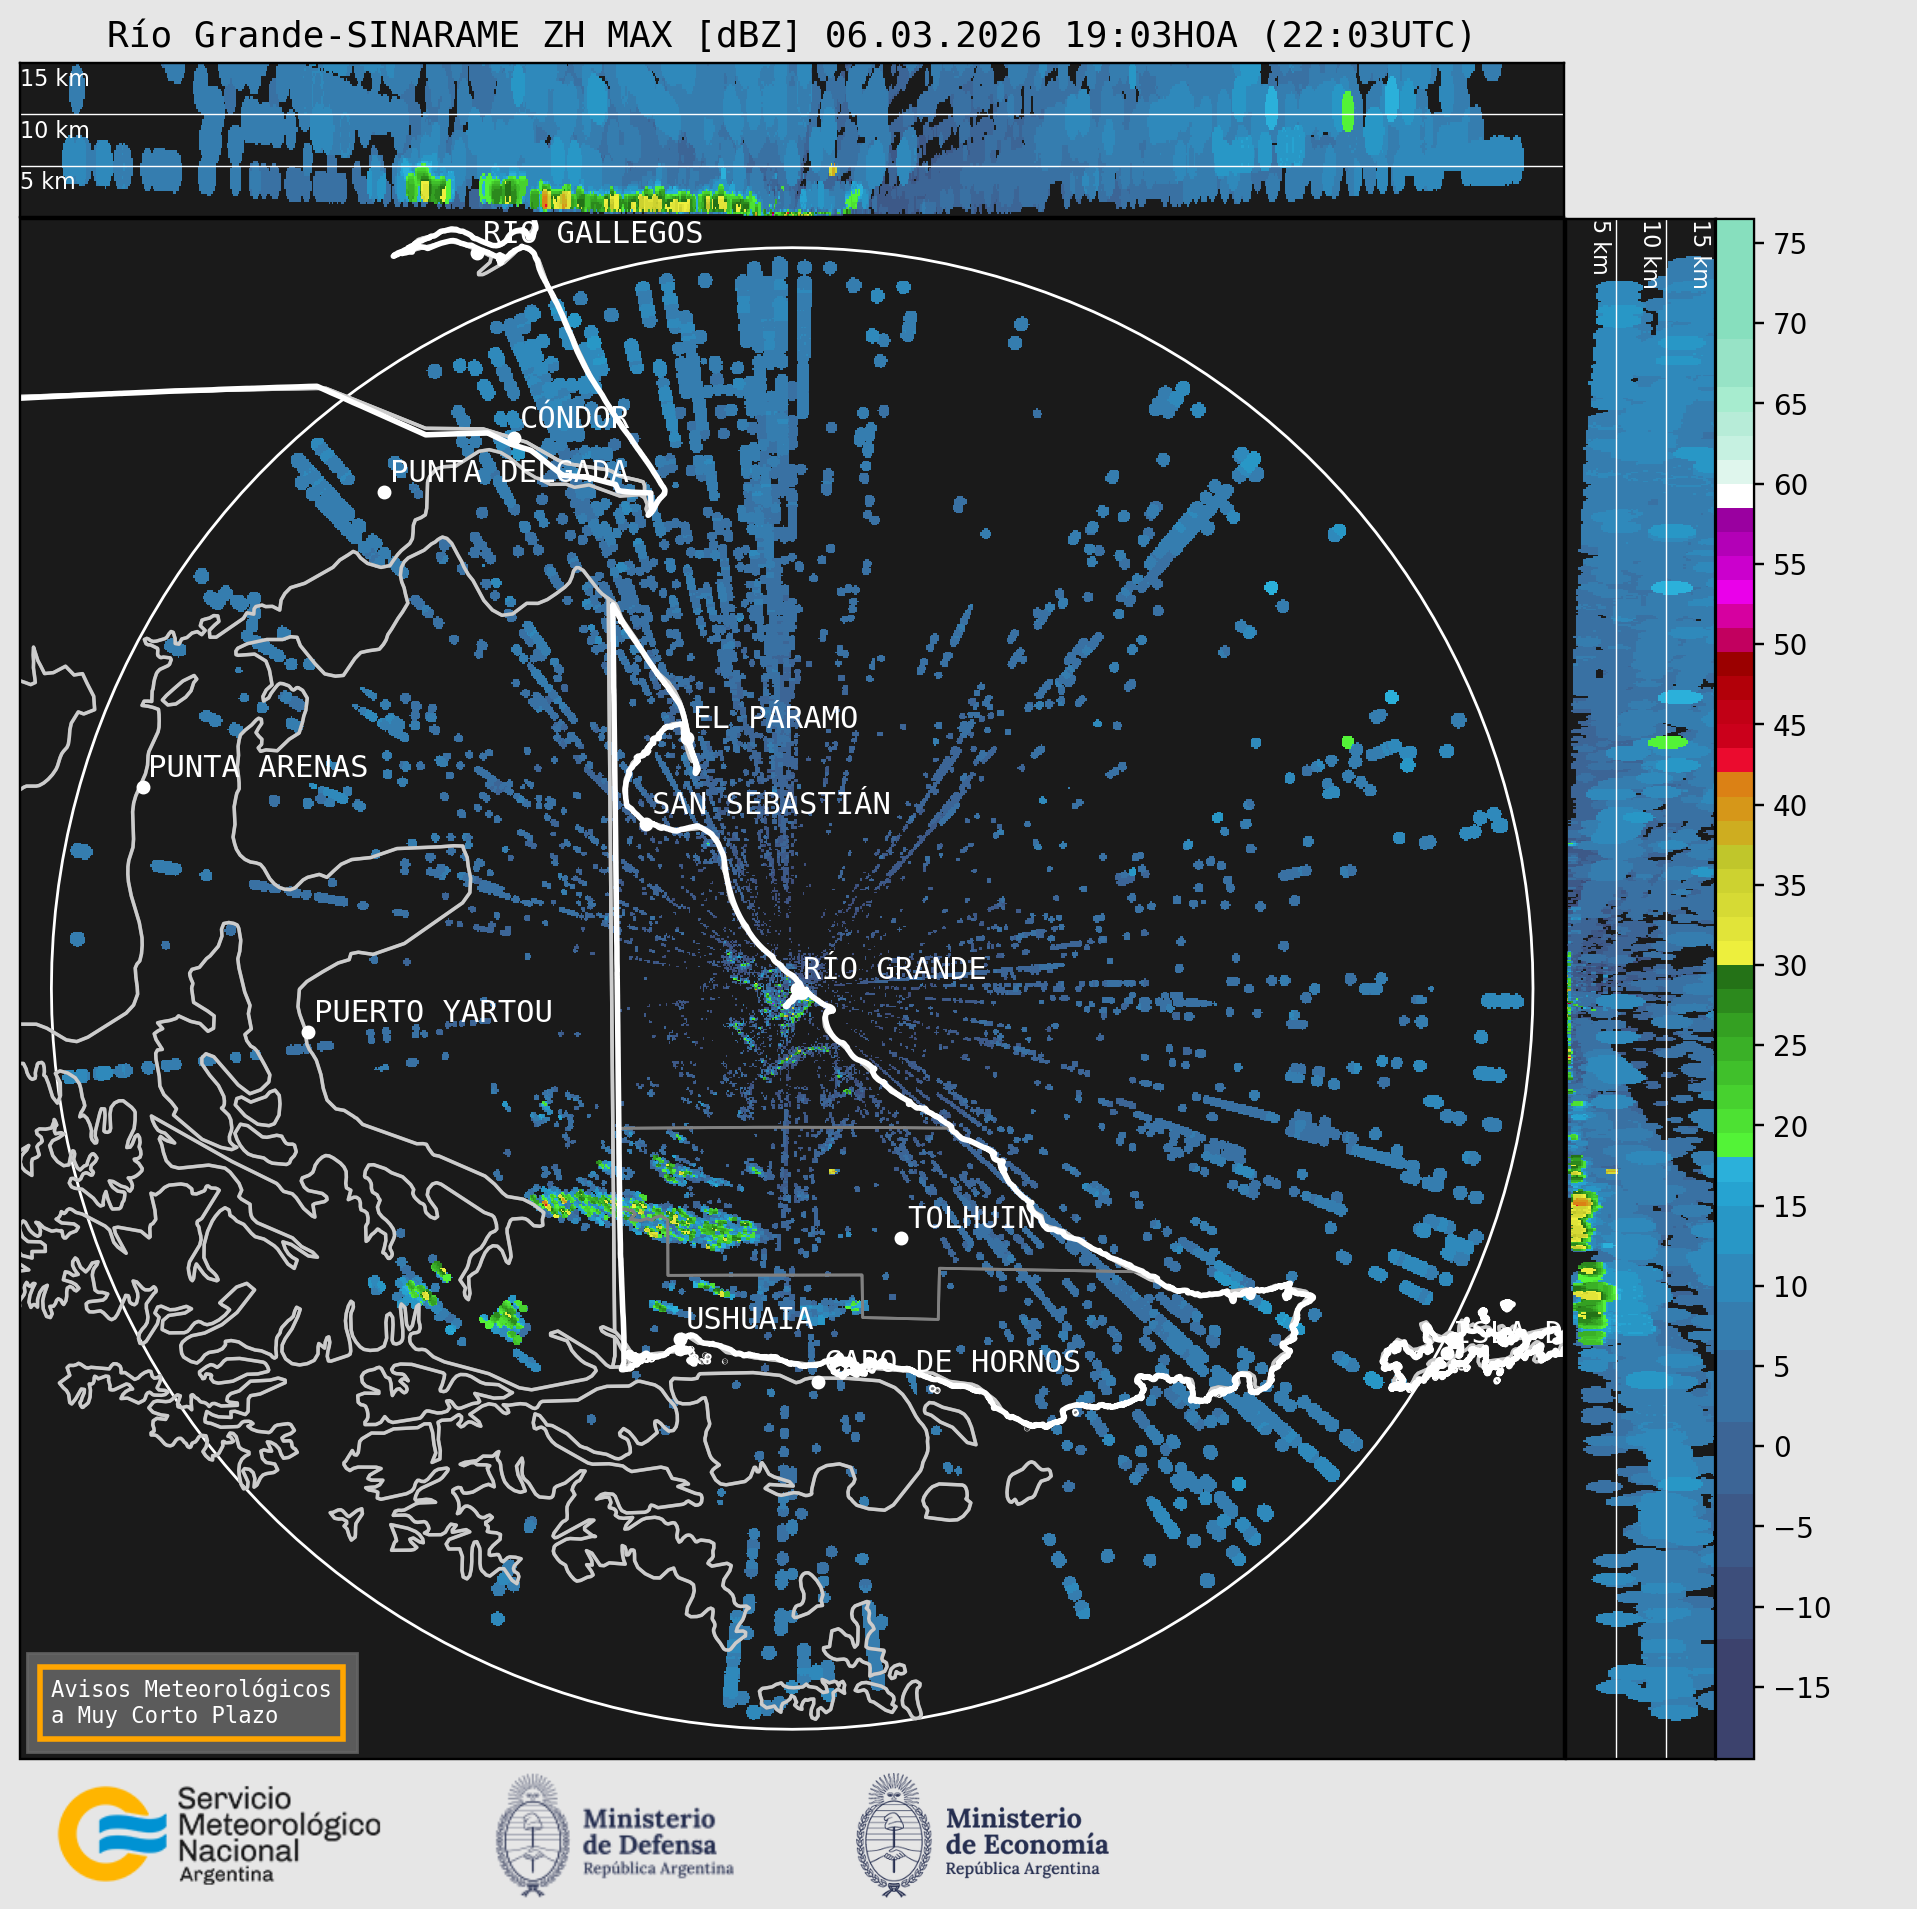Click the 15 km label in top cross-section
Image resolution: width=1917 pixels, height=1909 pixels.
click(55, 78)
